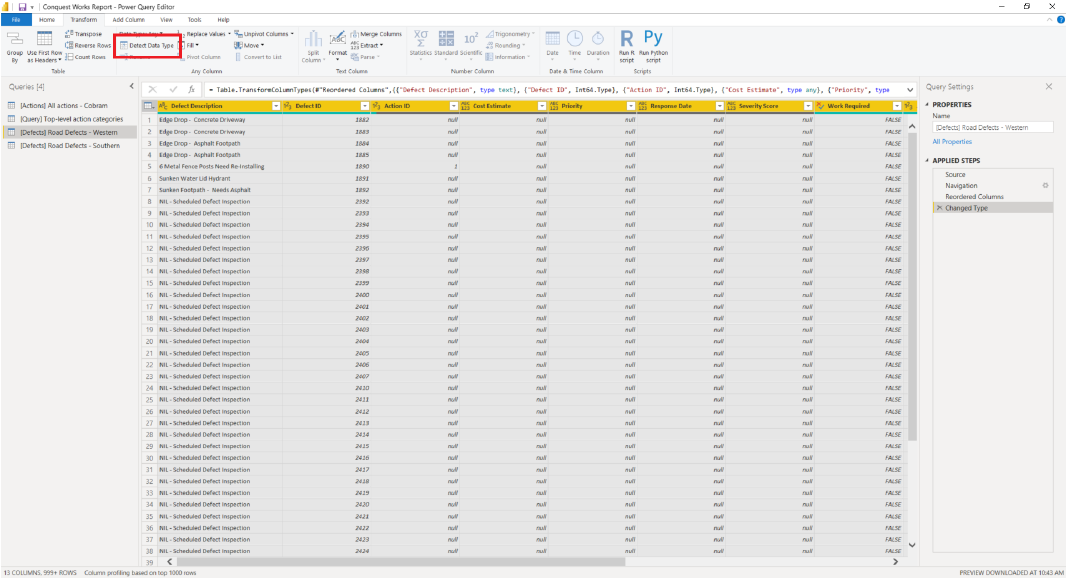Collapse the ribbon with chevron
The width and height of the screenshot is (1066, 578).
[x=1049, y=20]
